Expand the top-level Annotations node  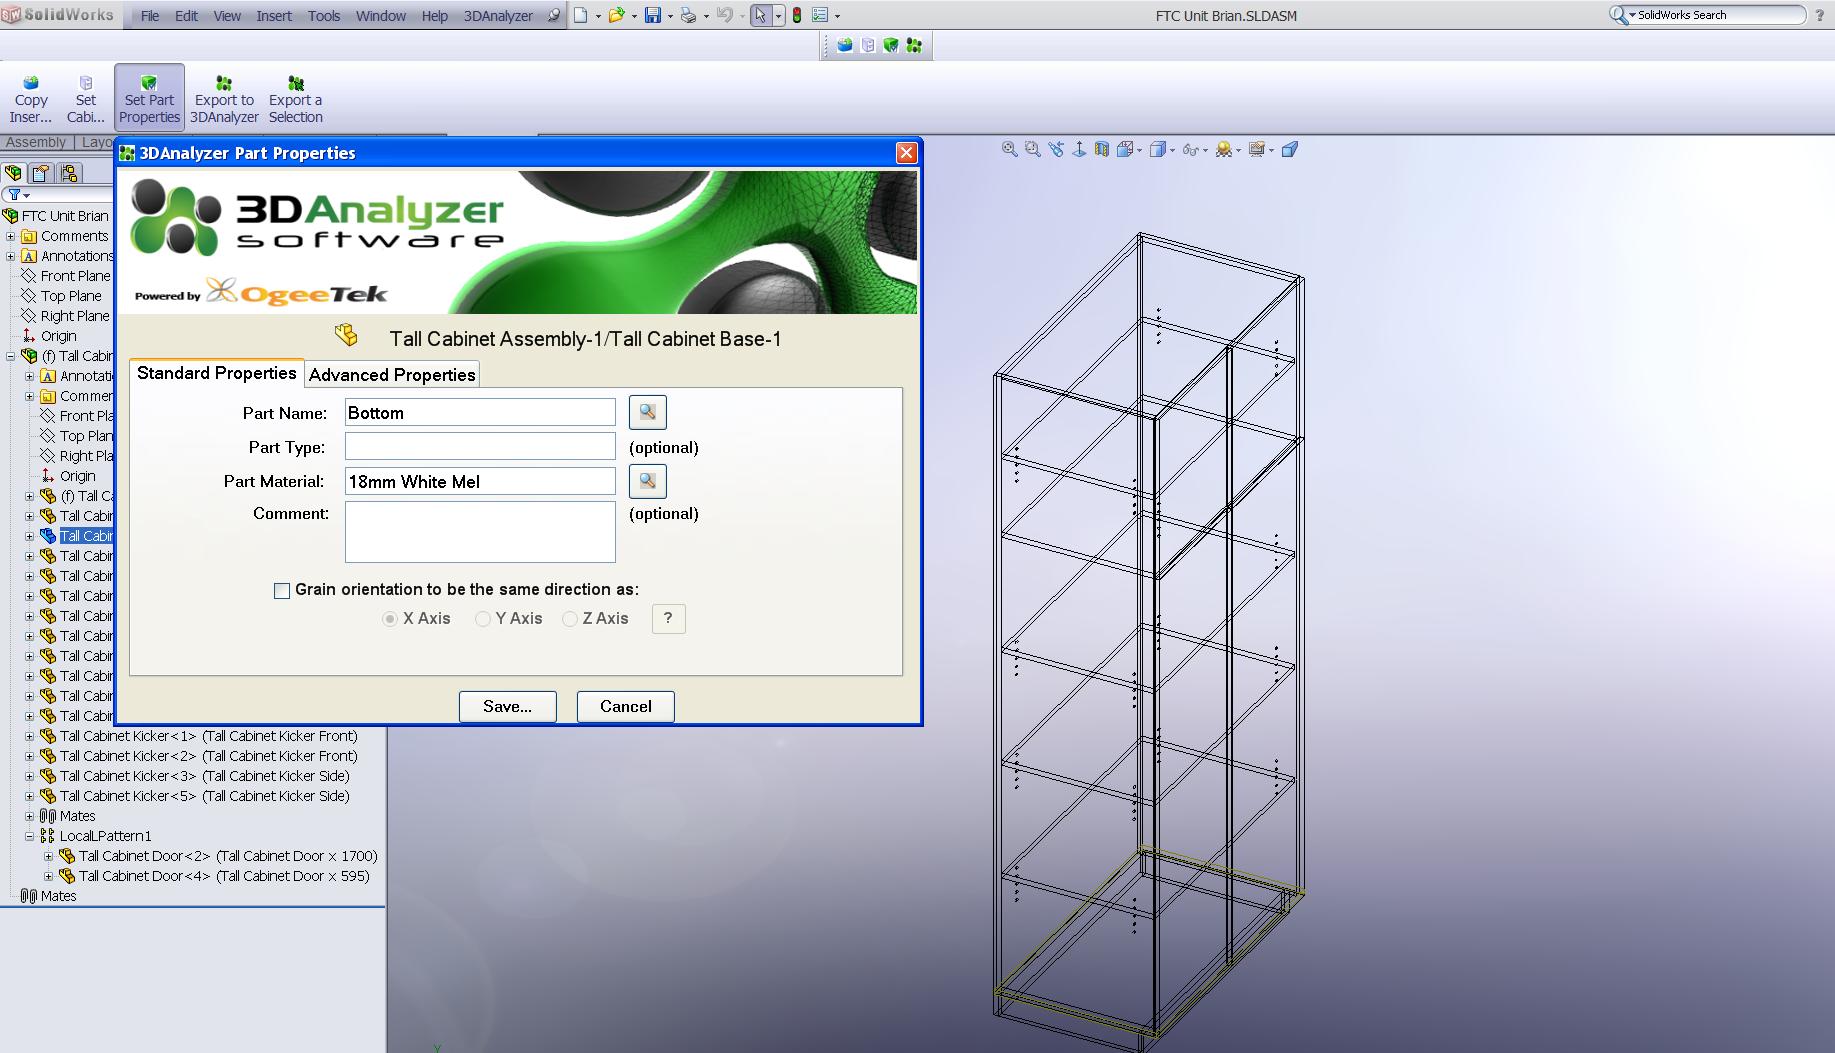pyautogui.click(x=11, y=256)
